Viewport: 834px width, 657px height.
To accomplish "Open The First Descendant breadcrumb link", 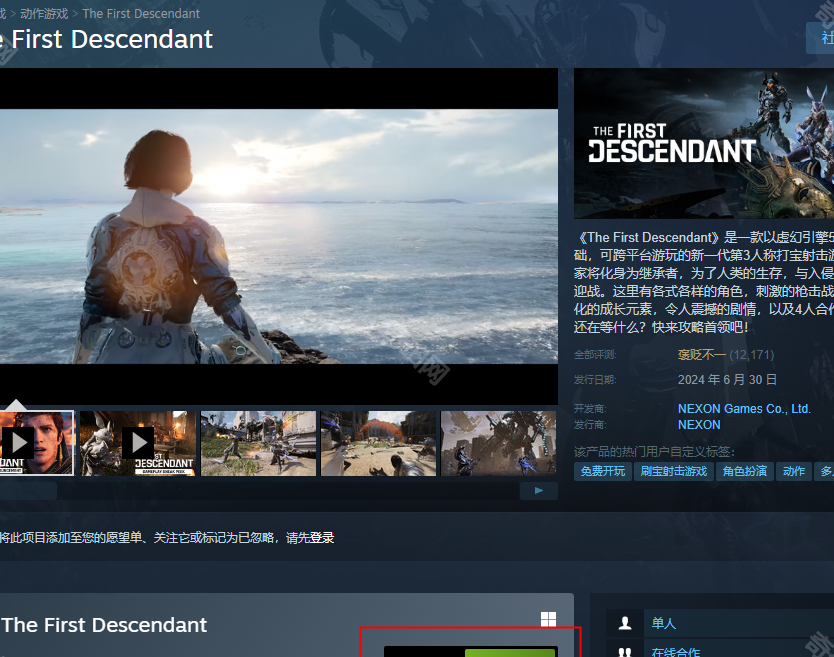I will [141, 14].
